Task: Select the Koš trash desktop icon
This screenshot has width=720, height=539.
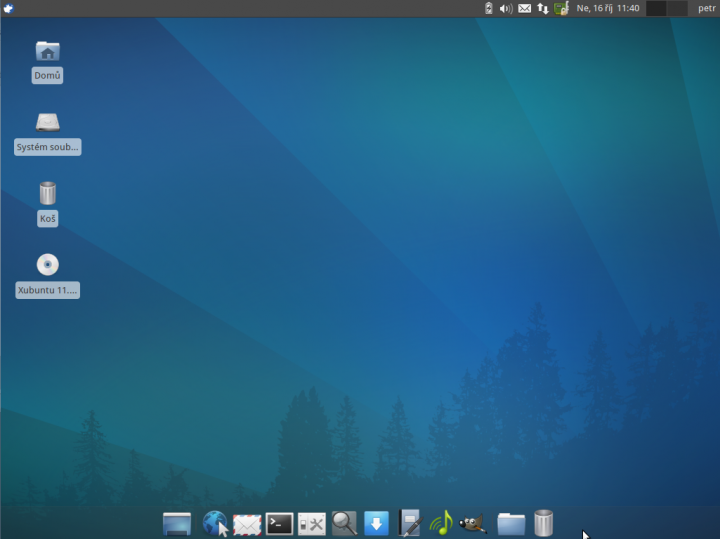Action: pyautogui.click(x=48, y=193)
